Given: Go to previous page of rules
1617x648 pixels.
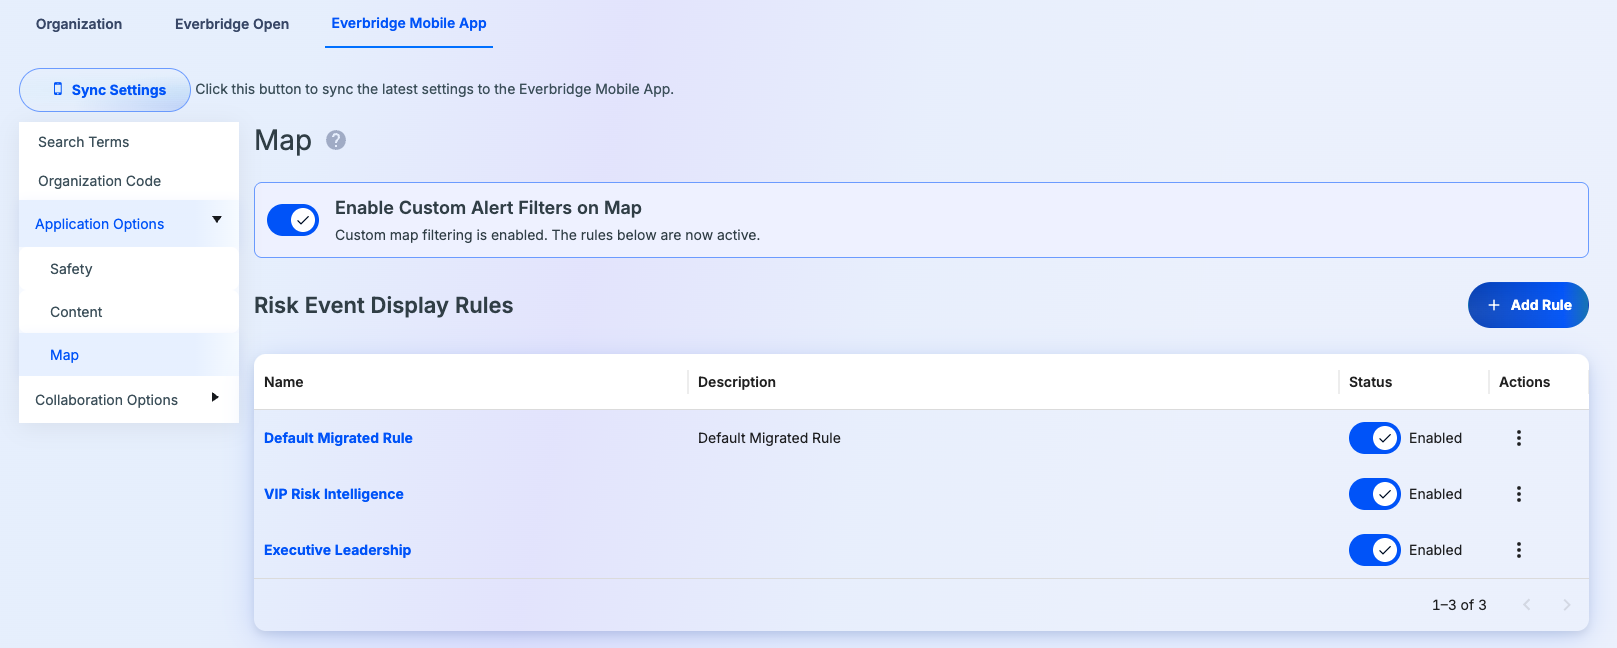Looking at the screenshot, I should point(1526,605).
